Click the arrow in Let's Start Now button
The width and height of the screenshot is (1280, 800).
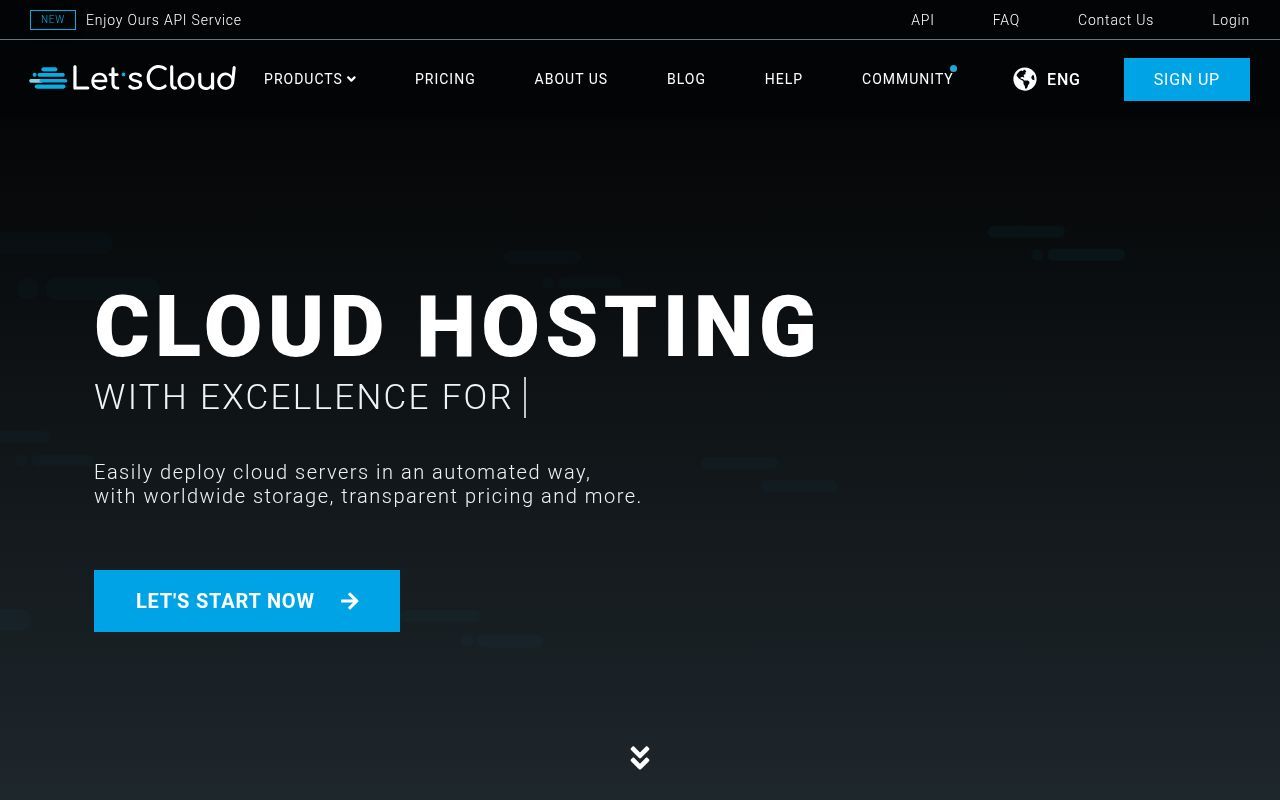[x=349, y=601]
